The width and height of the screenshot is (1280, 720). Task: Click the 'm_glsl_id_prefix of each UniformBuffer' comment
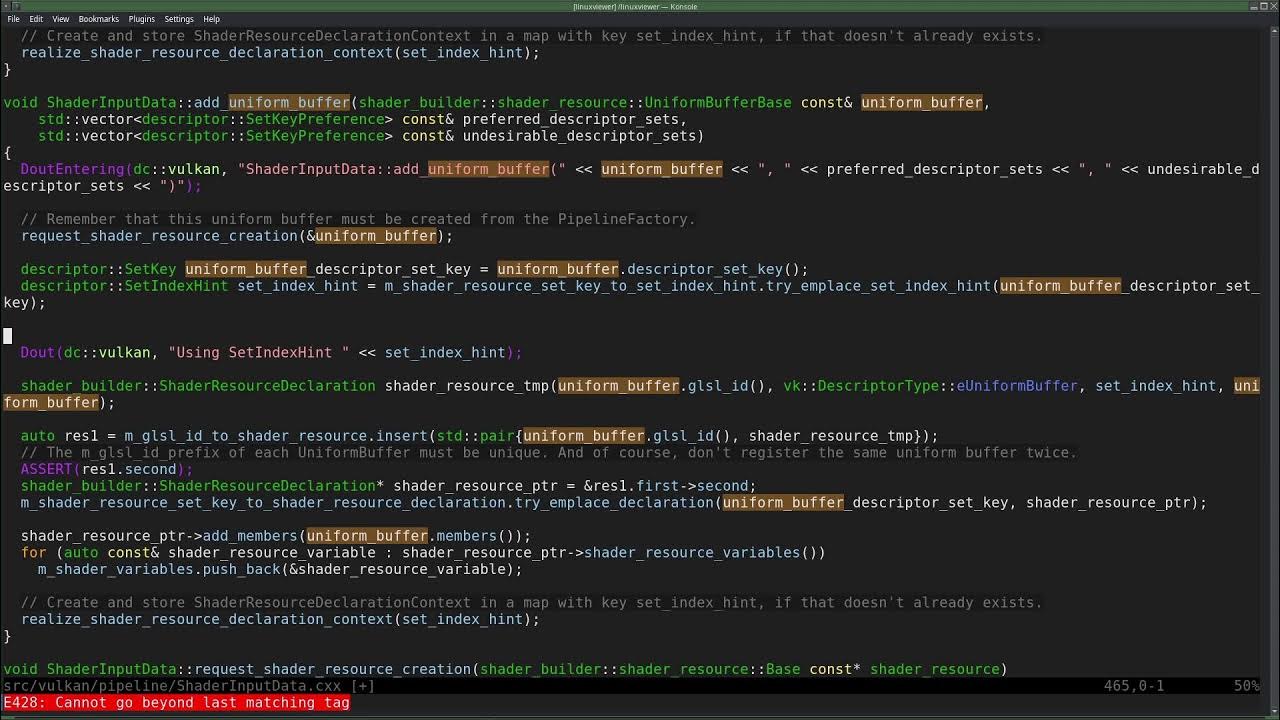[549, 452]
